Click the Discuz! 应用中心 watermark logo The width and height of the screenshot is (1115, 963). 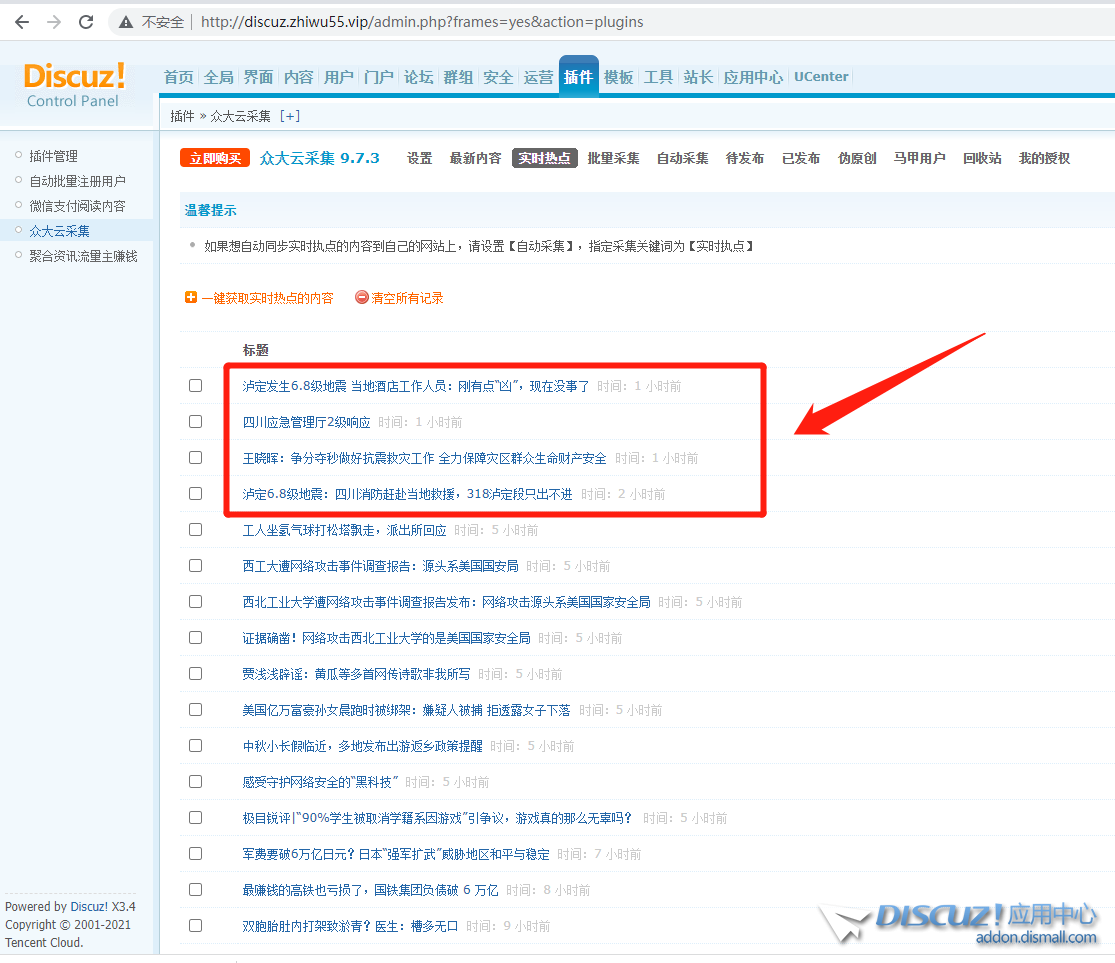960,922
